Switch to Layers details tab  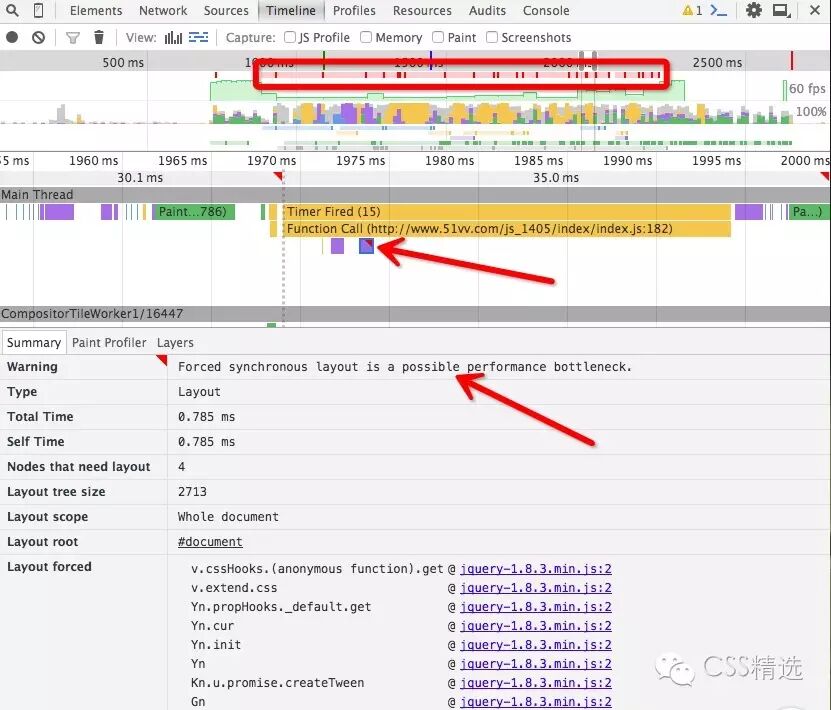pos(175,343)
